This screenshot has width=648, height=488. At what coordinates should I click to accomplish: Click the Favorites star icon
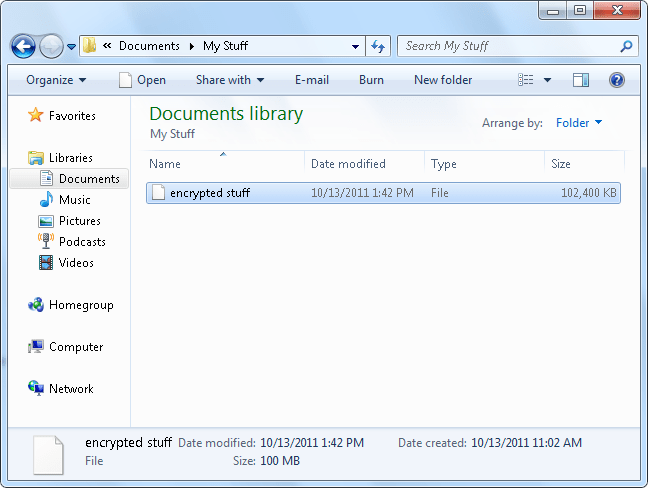click(36, 115)
